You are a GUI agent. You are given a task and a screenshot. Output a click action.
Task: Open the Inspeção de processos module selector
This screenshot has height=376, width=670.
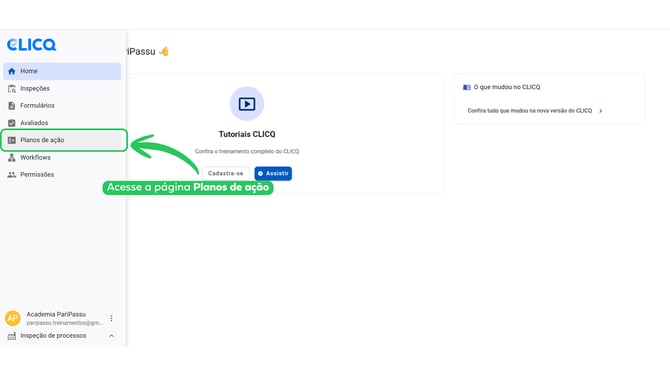[61, 336]
